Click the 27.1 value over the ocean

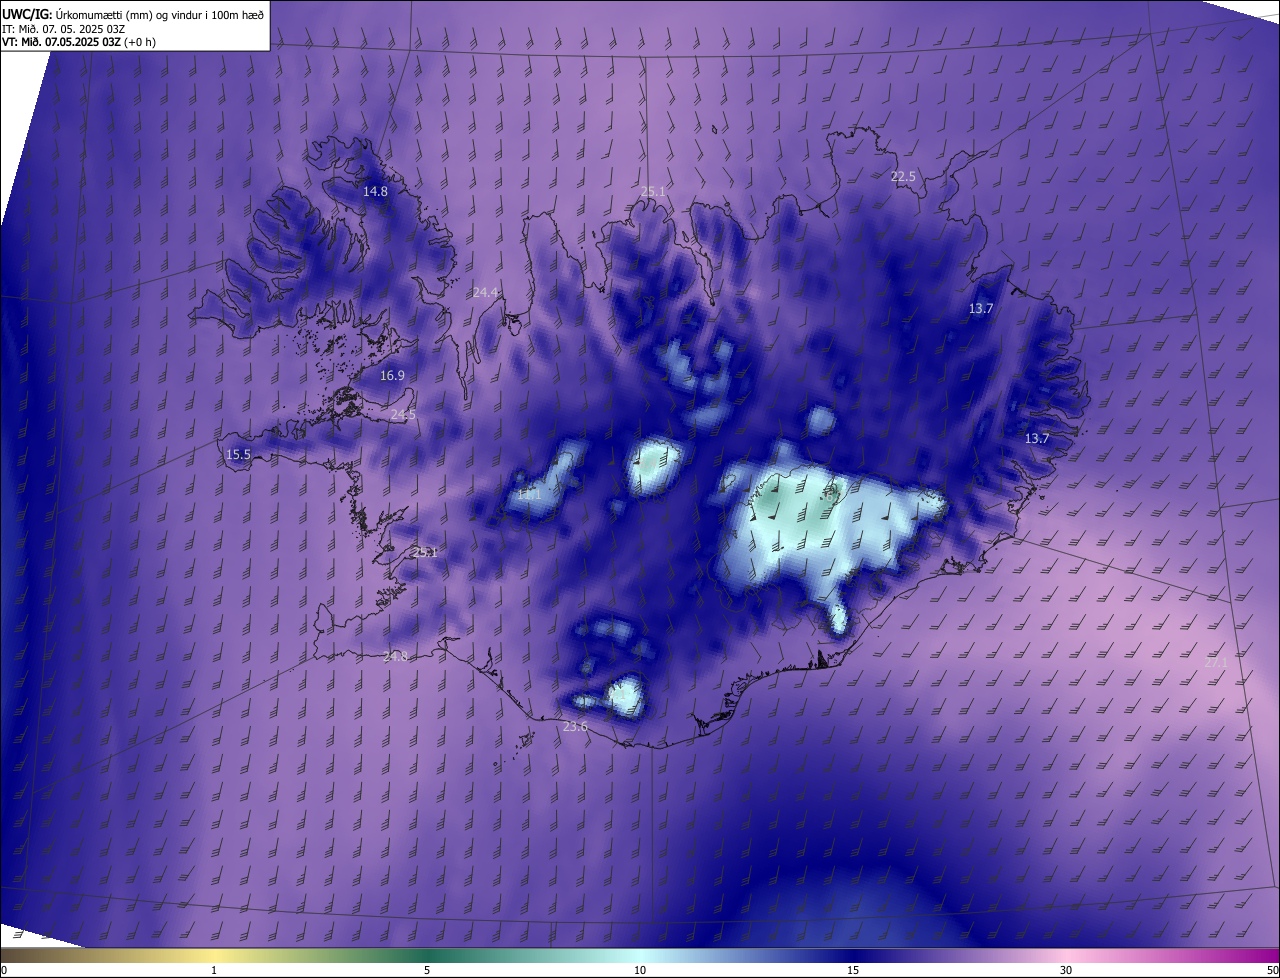(1216, 662)
